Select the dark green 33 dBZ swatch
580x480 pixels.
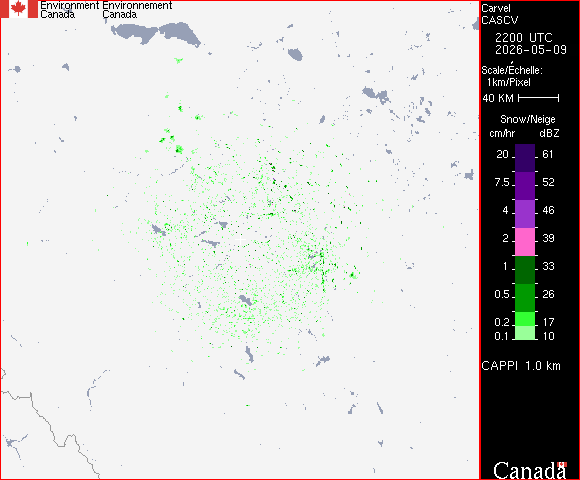525,270
